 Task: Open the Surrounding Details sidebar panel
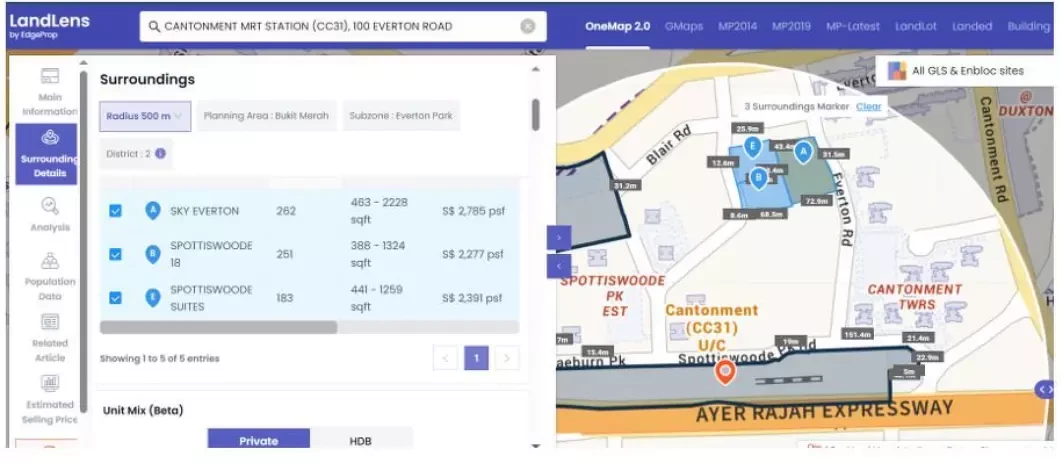pos(47,154)
